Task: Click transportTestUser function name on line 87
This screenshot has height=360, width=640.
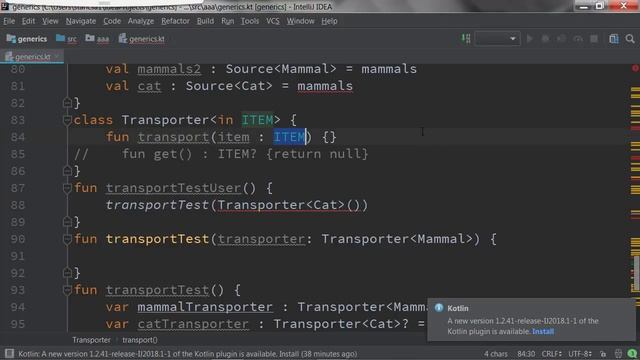Action: coord(173,188)
